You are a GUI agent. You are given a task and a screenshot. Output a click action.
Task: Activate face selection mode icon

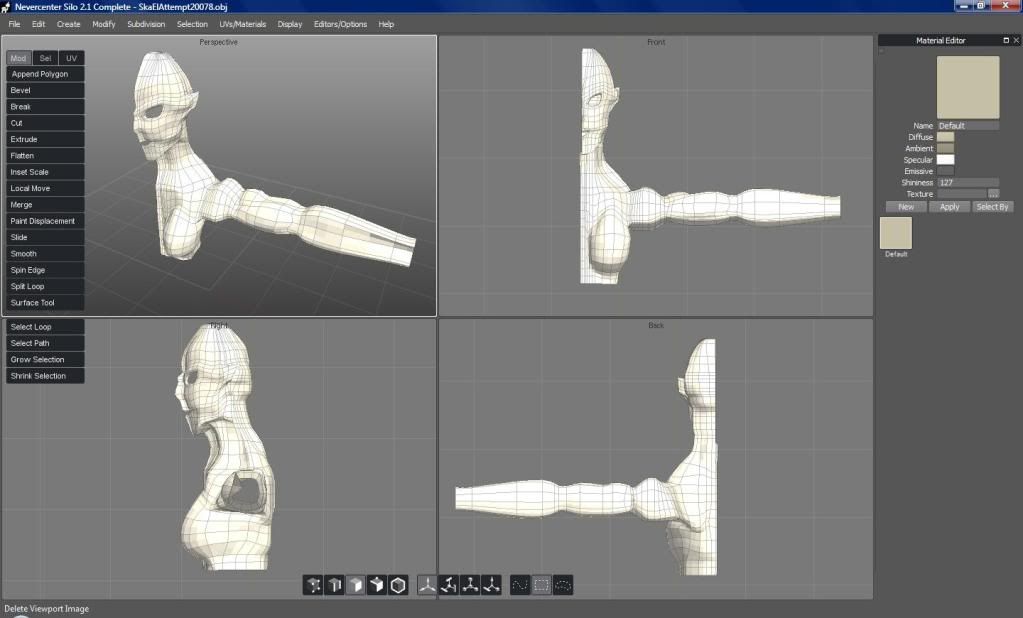355,585
